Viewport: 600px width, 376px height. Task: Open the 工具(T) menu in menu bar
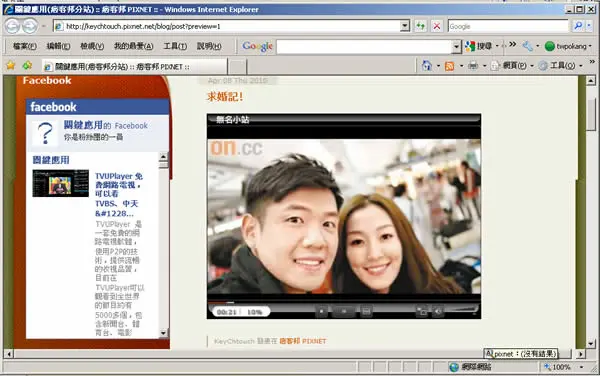(x=175, y=46)
